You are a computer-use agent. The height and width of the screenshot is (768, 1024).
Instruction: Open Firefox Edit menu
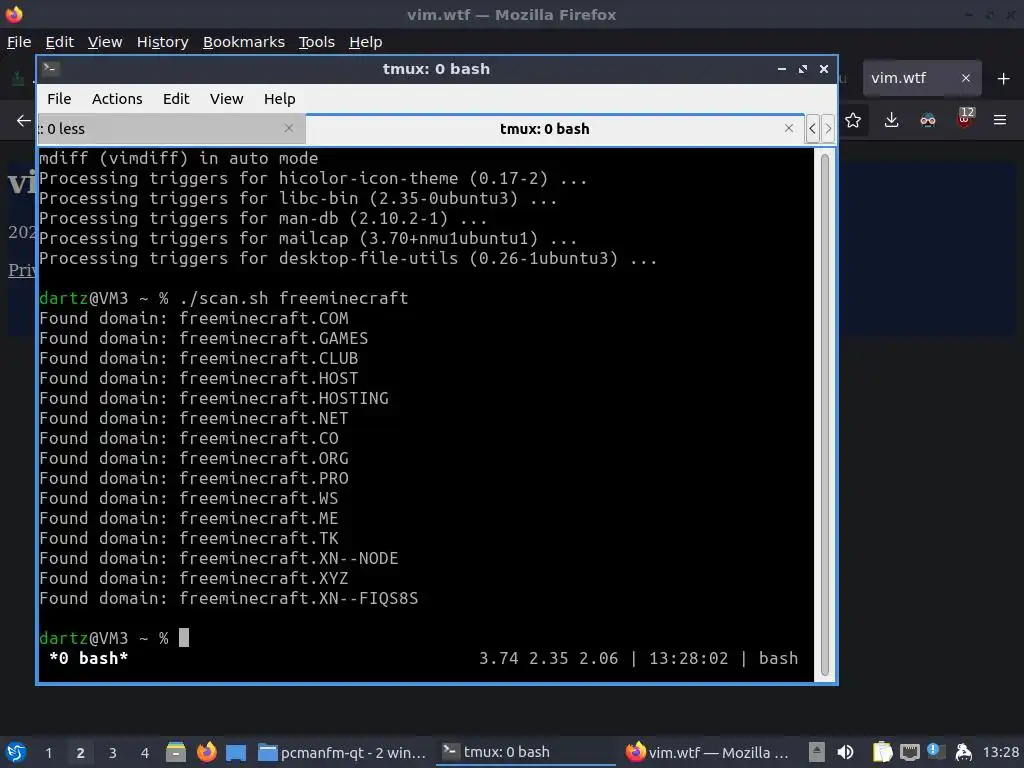(59, 42)
